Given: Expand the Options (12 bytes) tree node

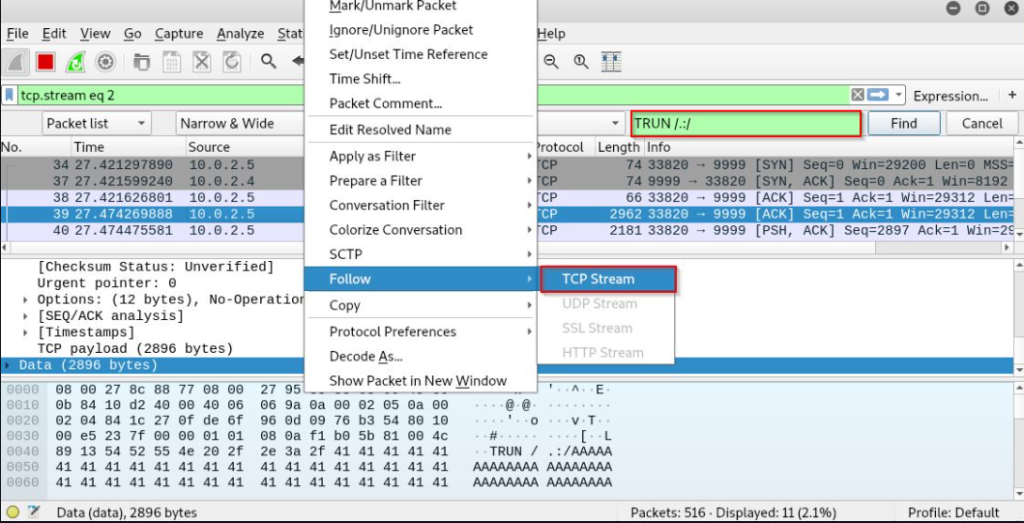Looking at the screenshot, I should click(26, 299).
